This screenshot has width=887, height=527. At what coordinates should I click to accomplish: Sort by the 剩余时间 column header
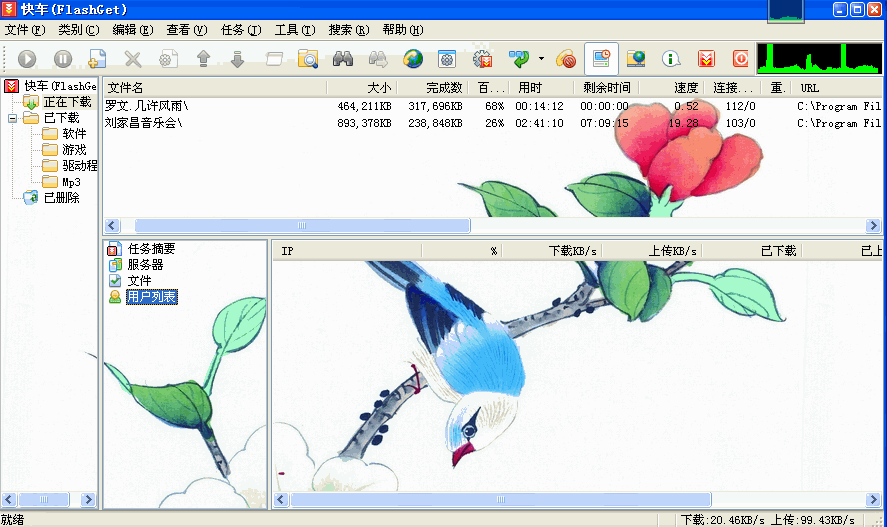(x=604, y=88)
